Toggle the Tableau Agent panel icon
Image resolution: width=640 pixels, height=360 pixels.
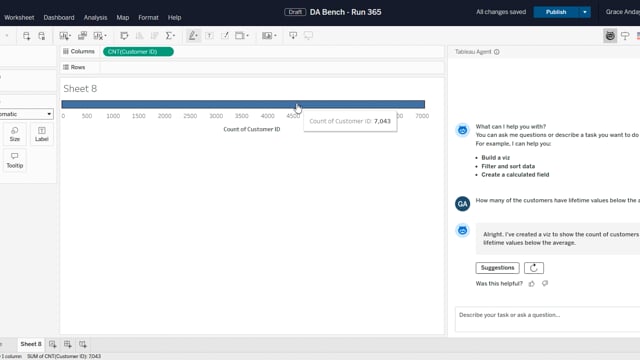(x=610, y=36)
